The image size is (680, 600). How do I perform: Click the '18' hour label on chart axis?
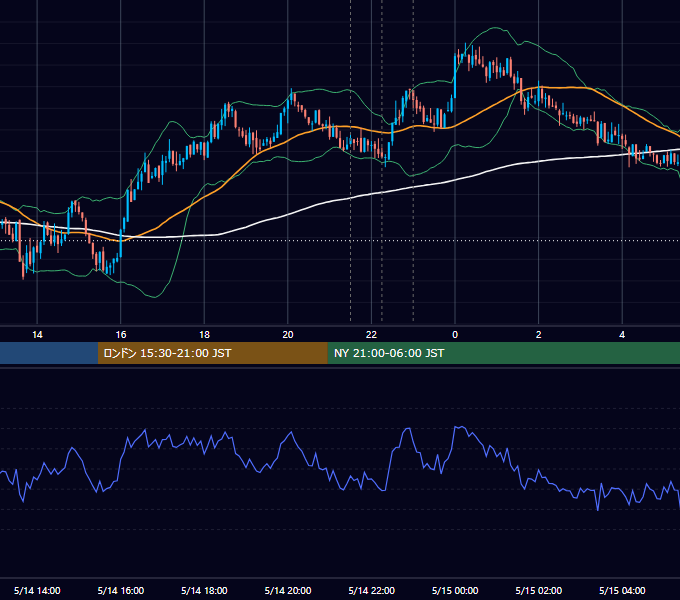[x=204, y=335]
